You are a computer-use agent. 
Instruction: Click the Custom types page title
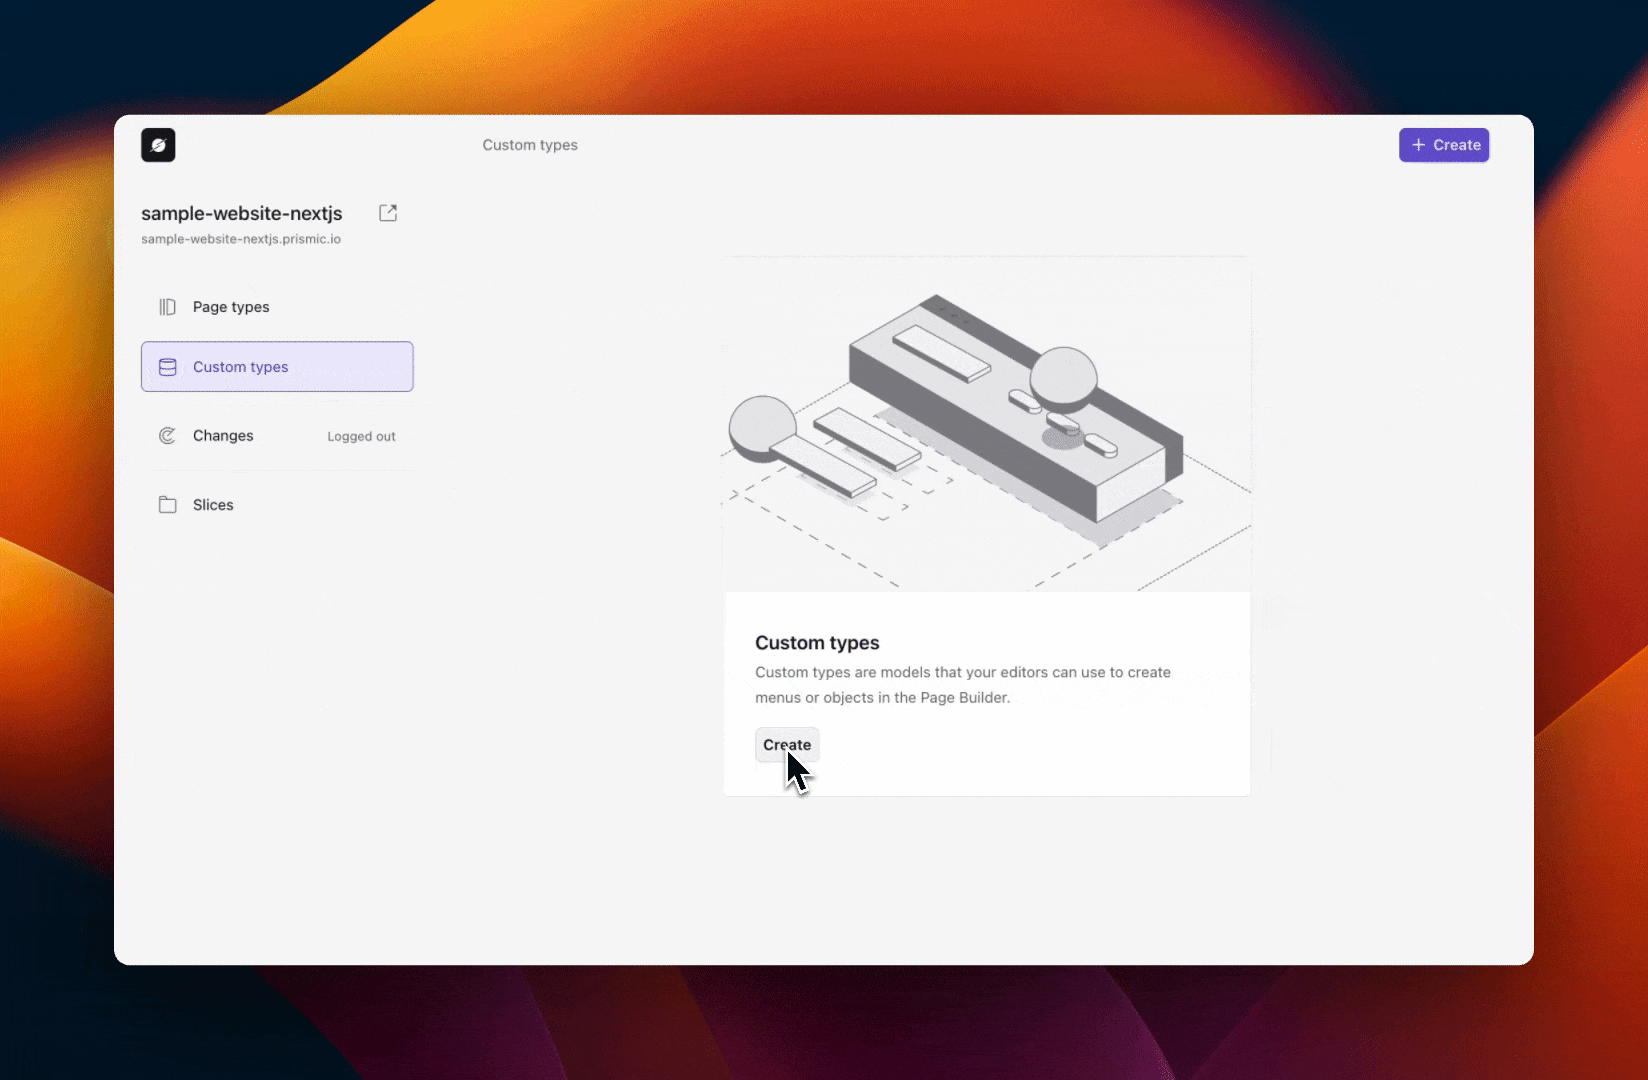529,144
